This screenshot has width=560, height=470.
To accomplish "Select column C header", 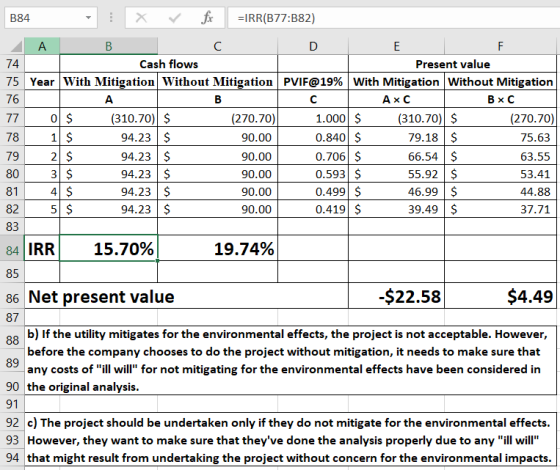I will 218,46.
